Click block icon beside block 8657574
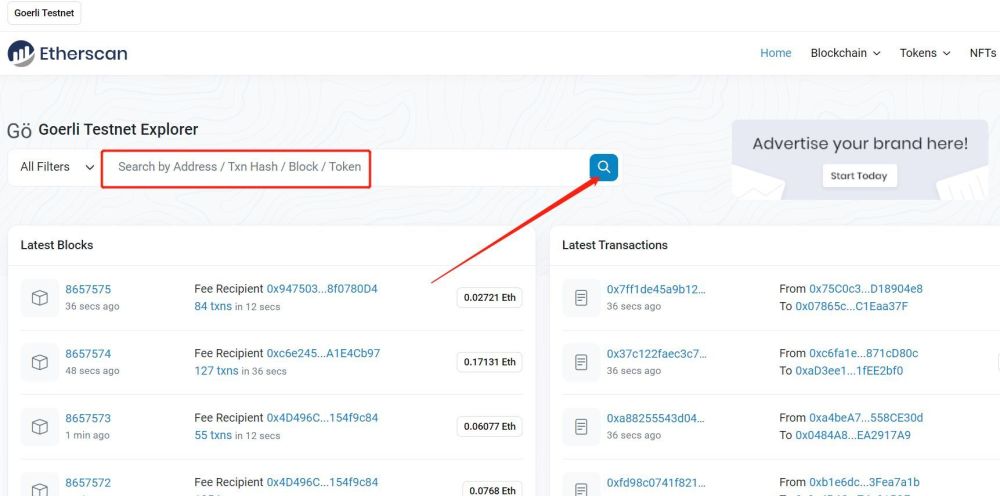 click(x=40, y=362)
